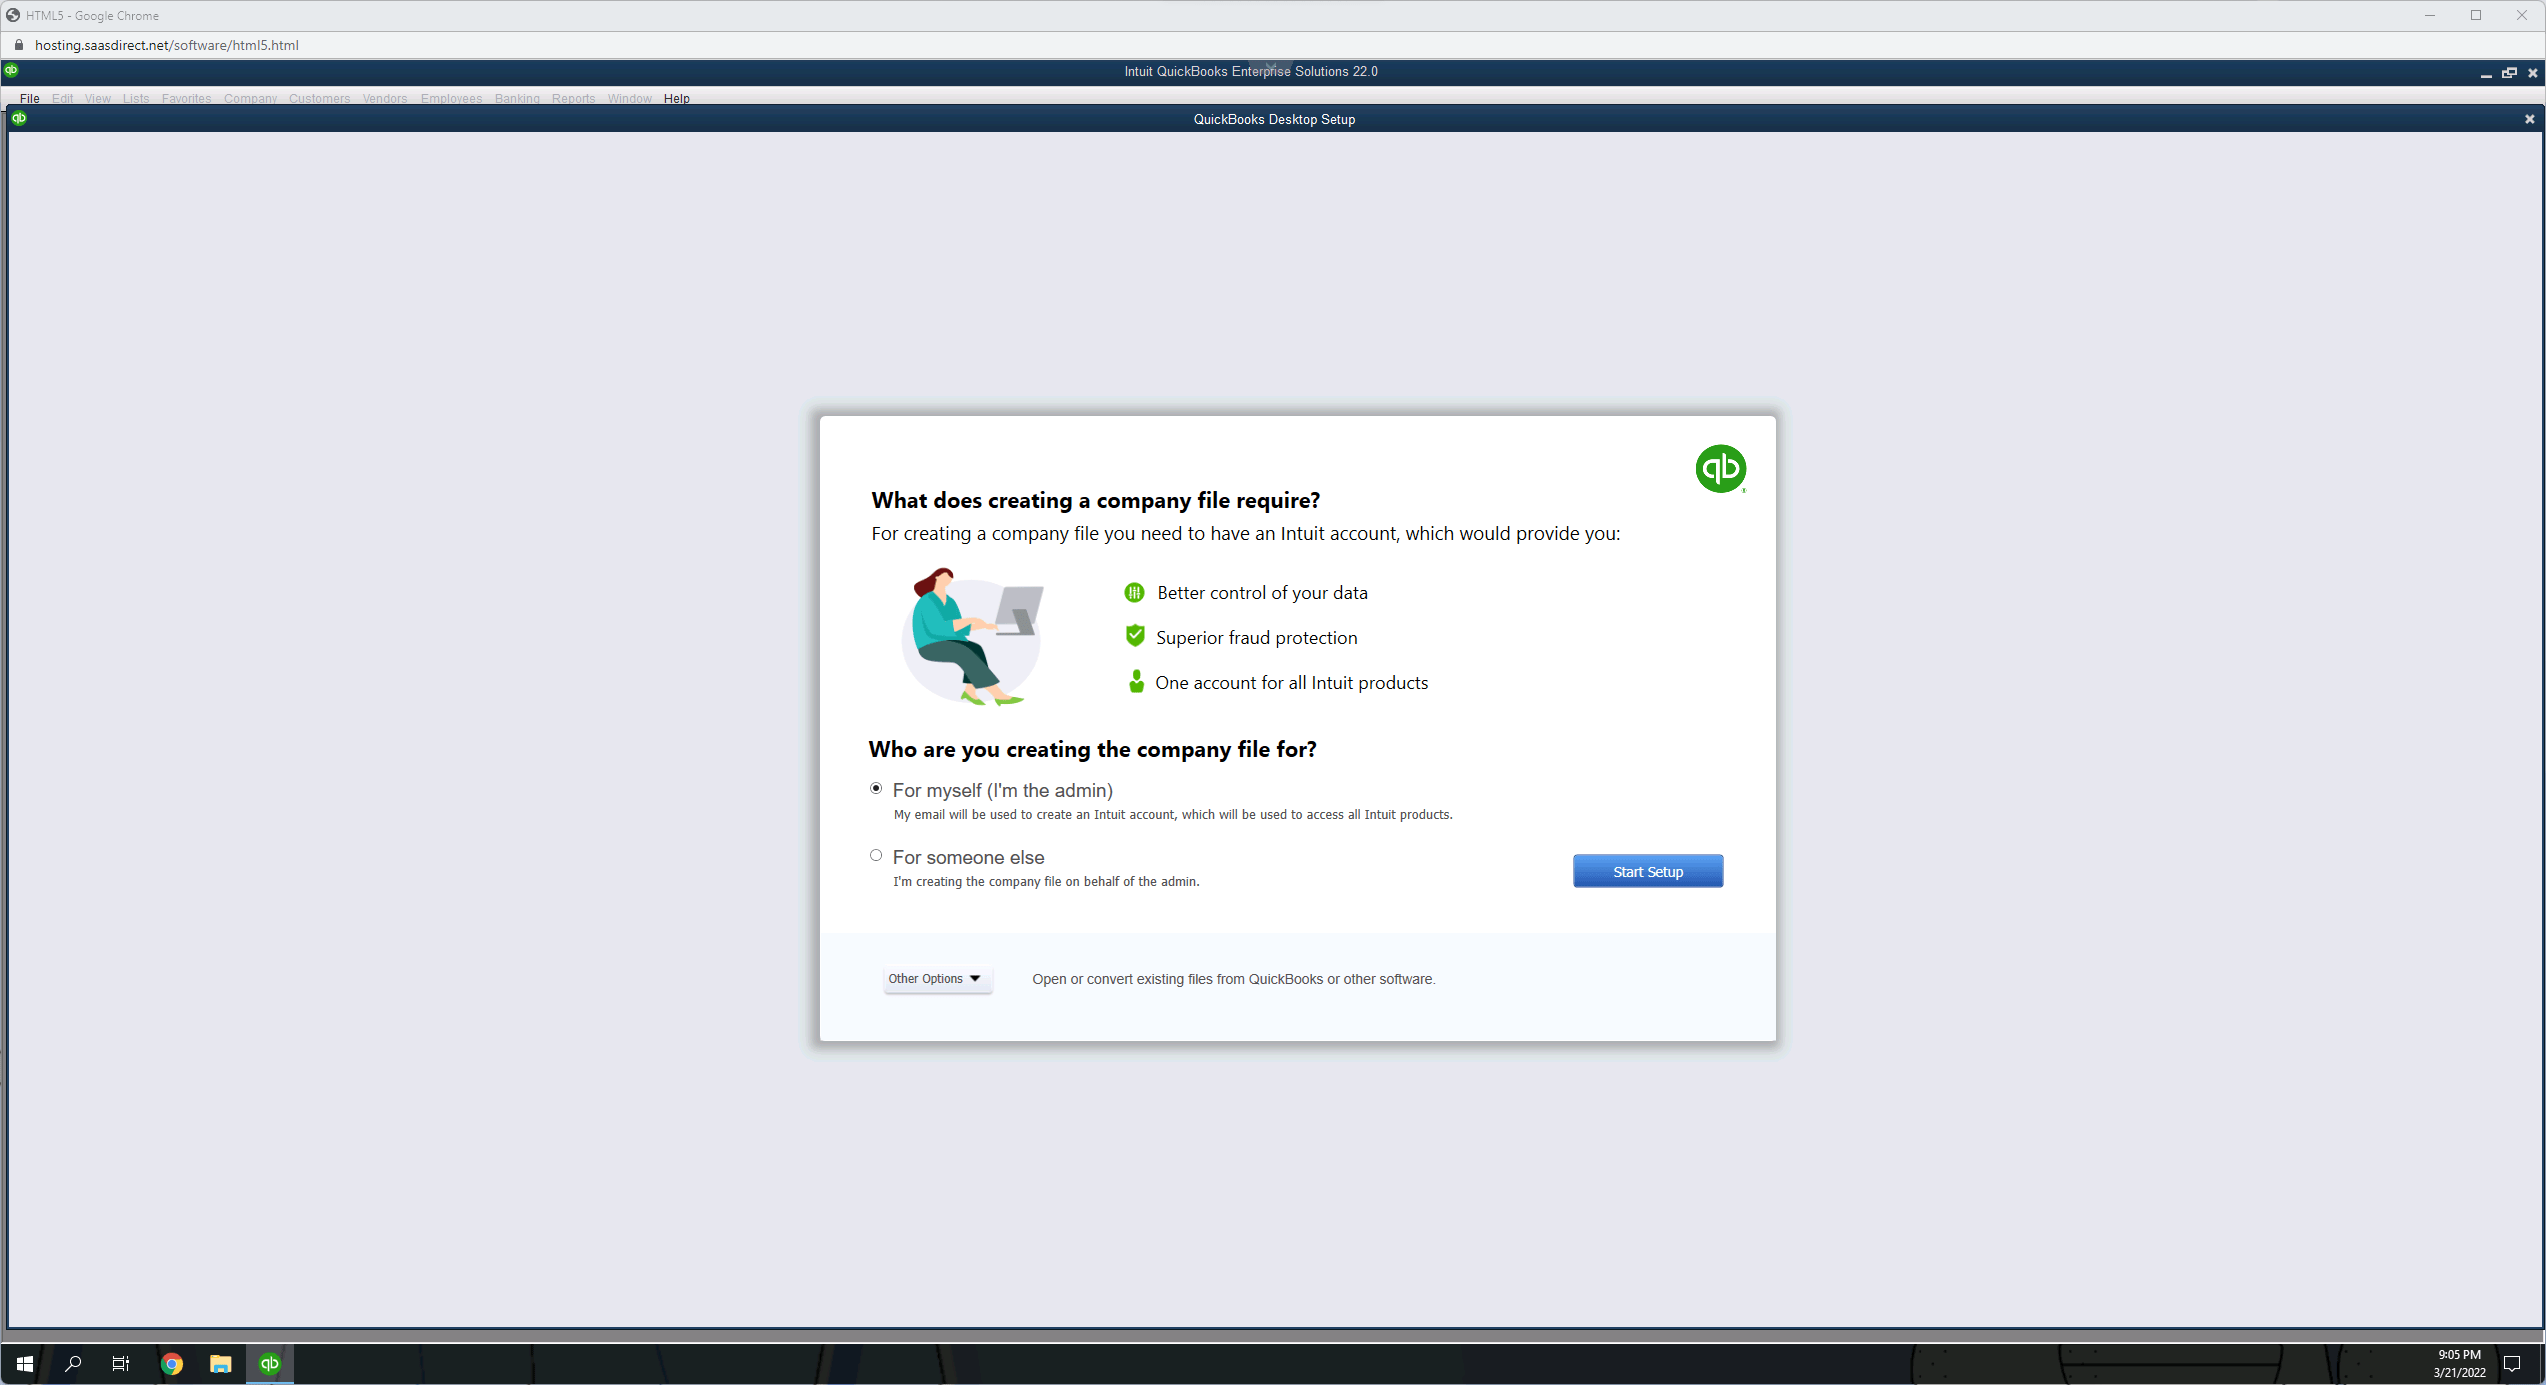2546x1385 pixels.
Task: Close the QuickBooks Desktop Setup window
Action: tap(2530, 119)
